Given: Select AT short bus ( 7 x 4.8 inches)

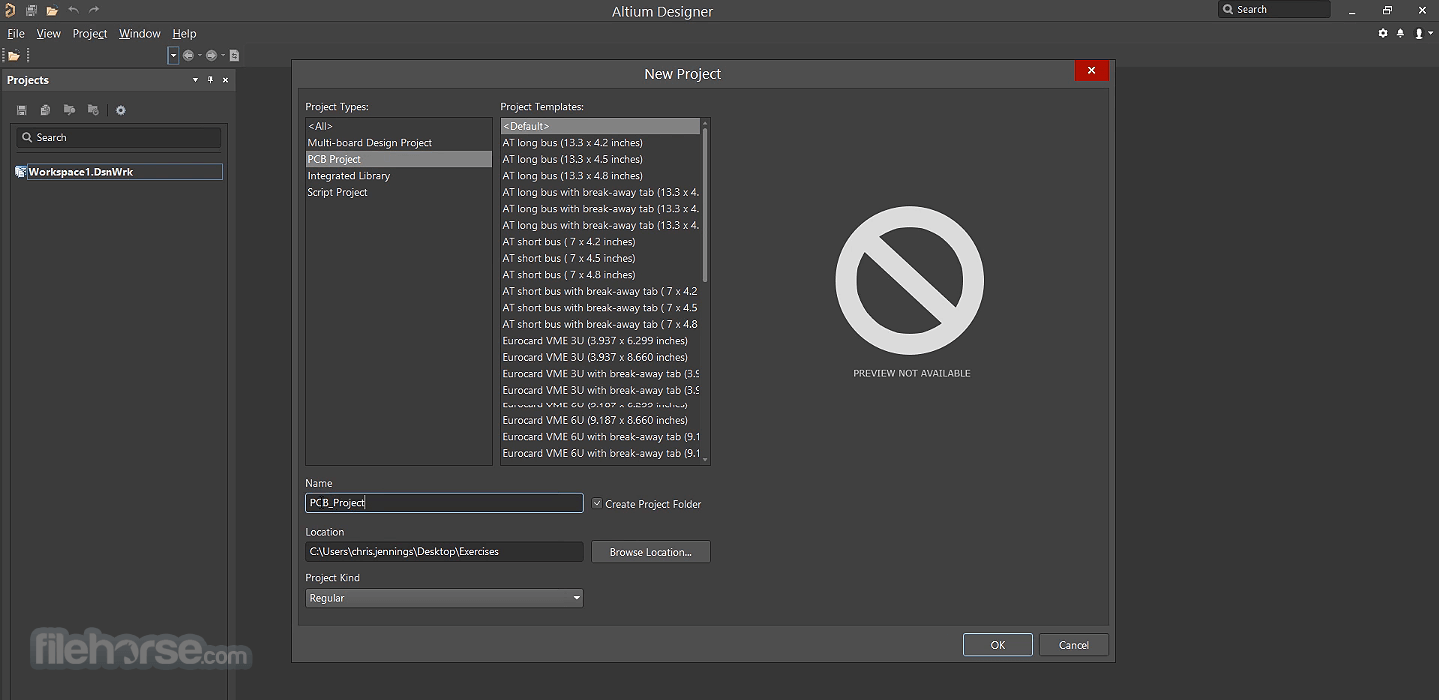Looking at the screenshot, I should pos(600,275).
